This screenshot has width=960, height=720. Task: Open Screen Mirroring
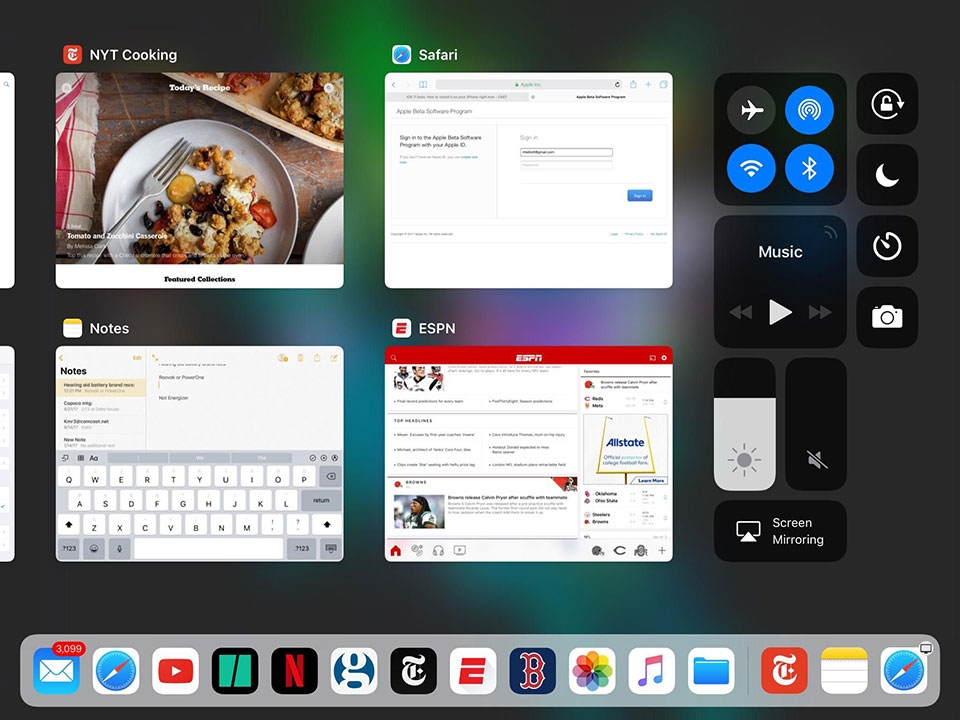click(780, 531)
